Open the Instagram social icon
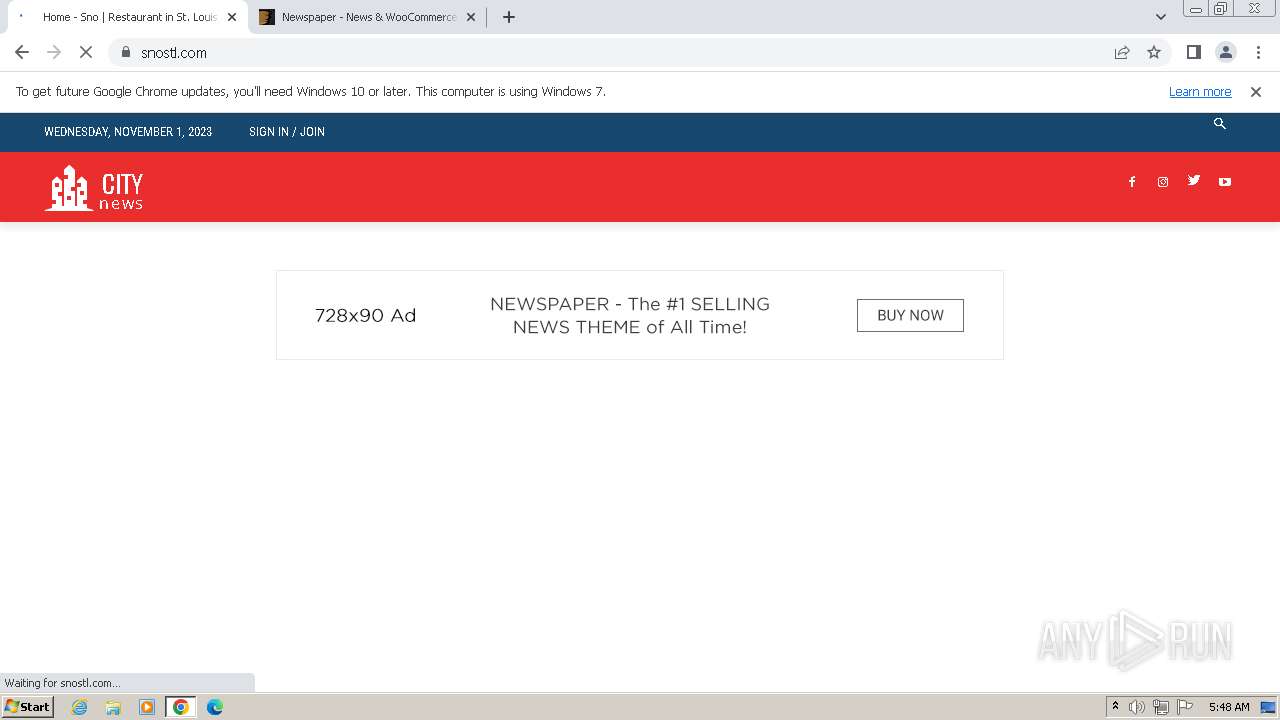 click(1163, 182)
